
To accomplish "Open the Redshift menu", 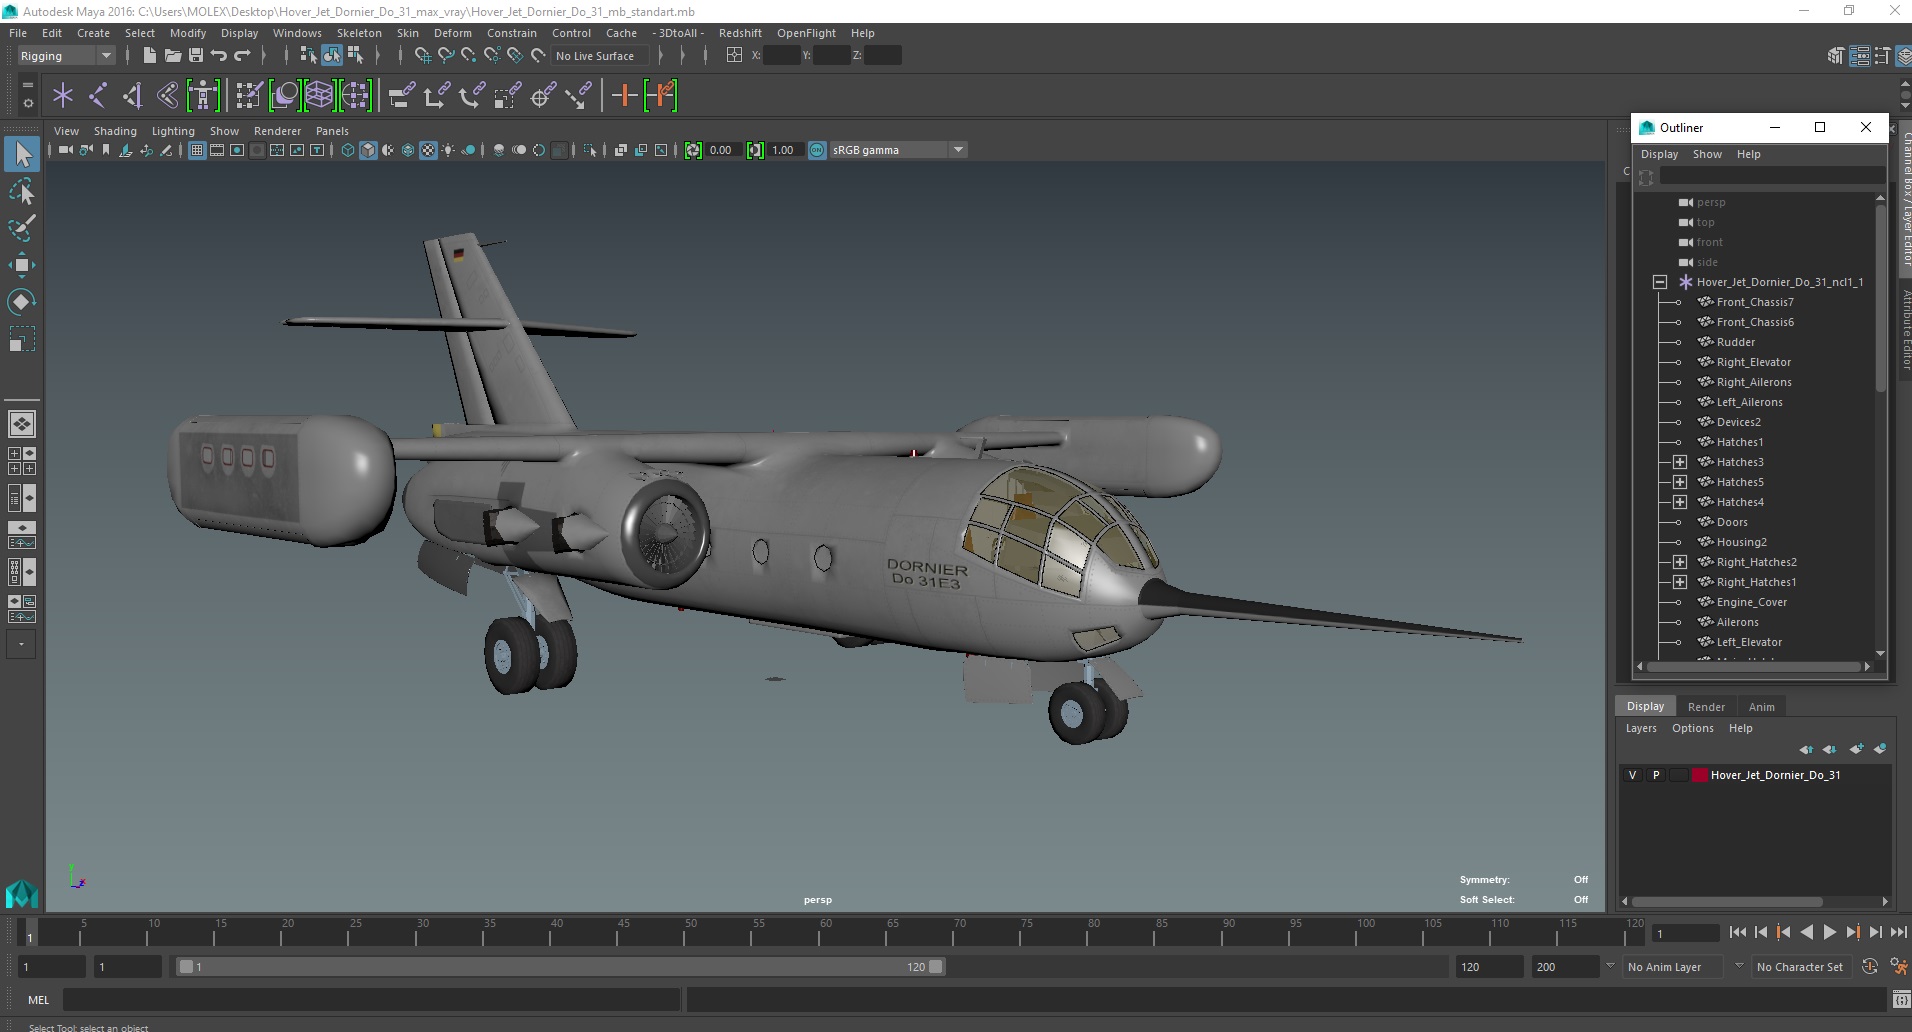I will tap(740, 33).
